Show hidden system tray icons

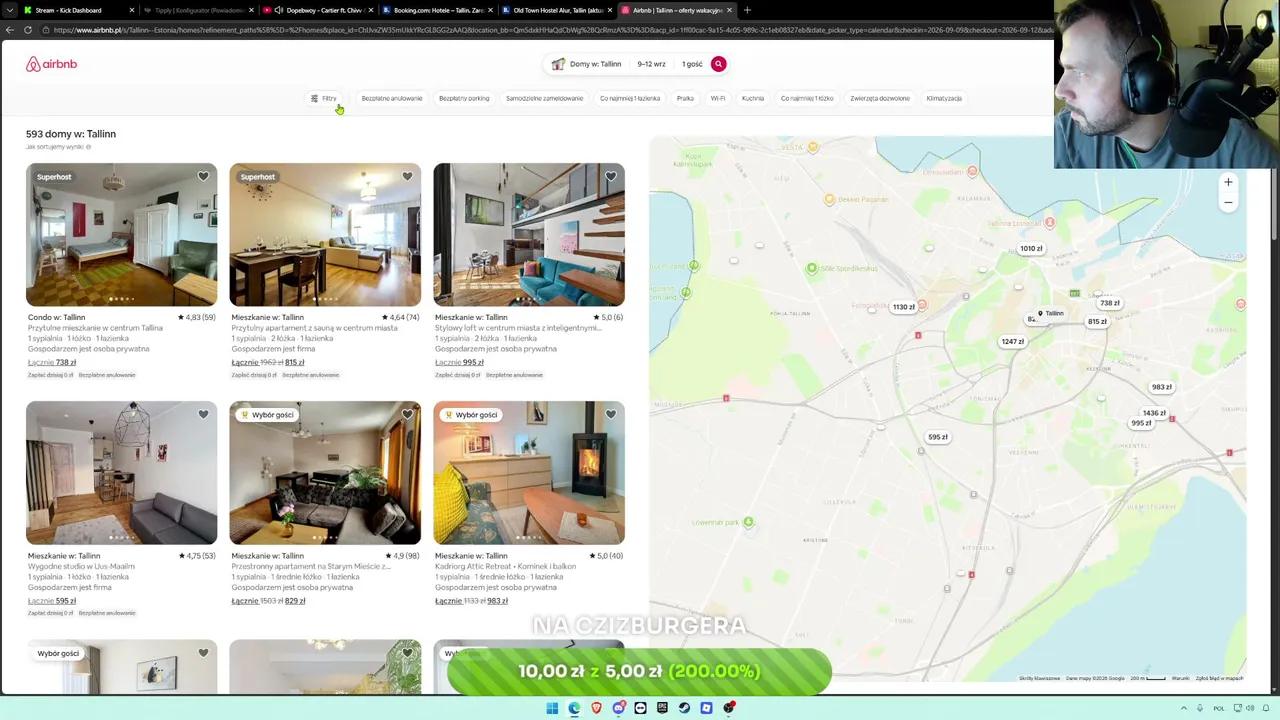[1184, 708]
